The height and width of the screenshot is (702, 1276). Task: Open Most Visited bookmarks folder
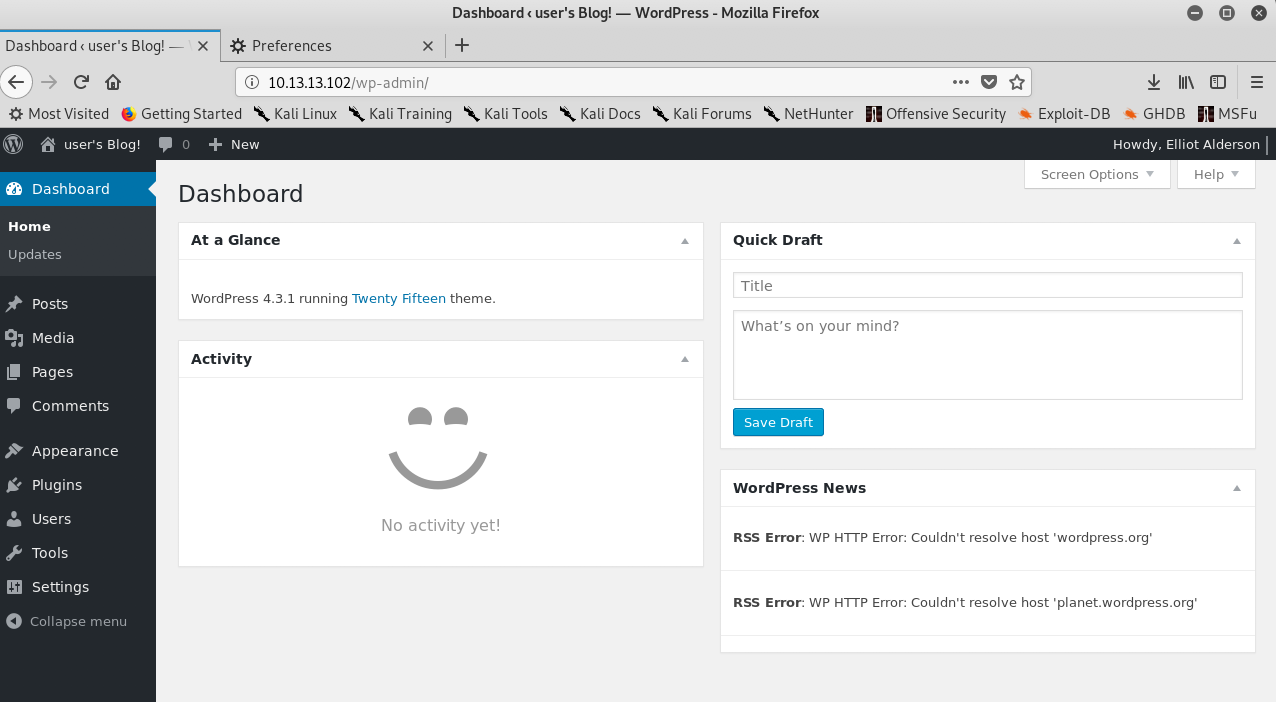pos(59,114)
